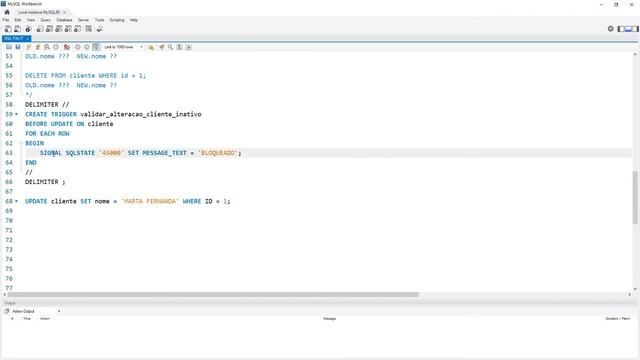Viewport: 640px width, 360px height.
Task: Open the File menu
Action: (x=6, y=20)
